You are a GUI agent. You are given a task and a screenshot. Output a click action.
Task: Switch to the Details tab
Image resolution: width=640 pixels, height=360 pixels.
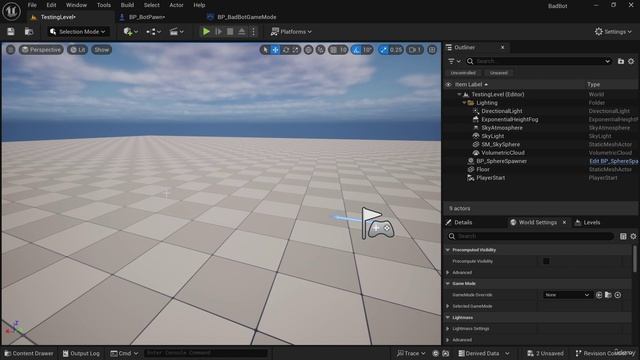463,222
